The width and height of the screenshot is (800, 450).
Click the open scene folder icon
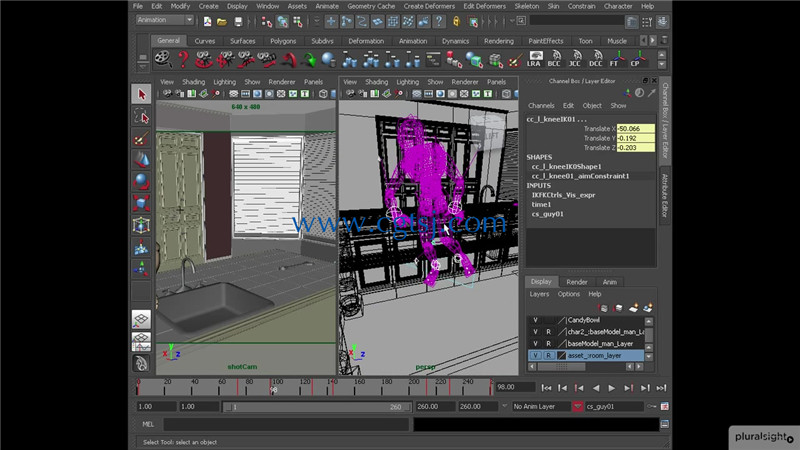[x=222, y=21]
